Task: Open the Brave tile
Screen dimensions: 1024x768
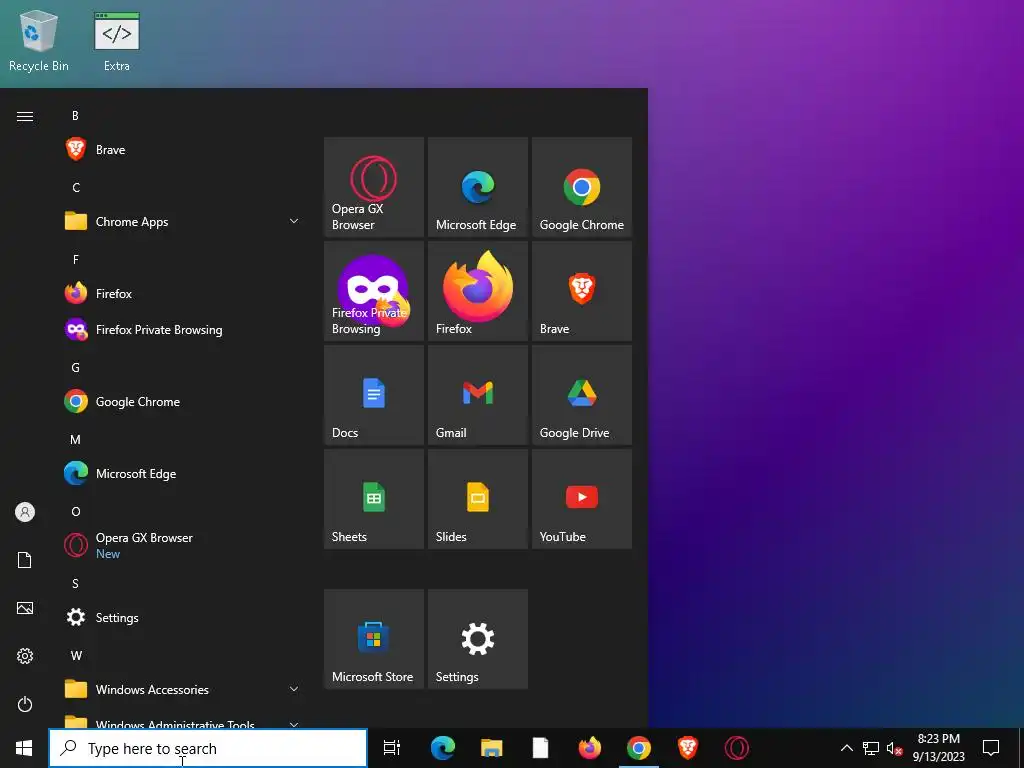Action: point(582,291)
